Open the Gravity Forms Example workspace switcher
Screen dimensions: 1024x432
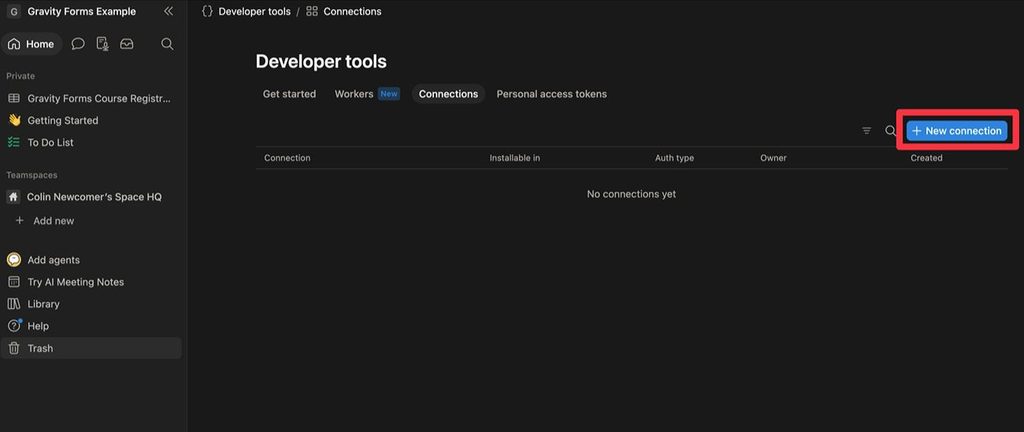[72, 12]
